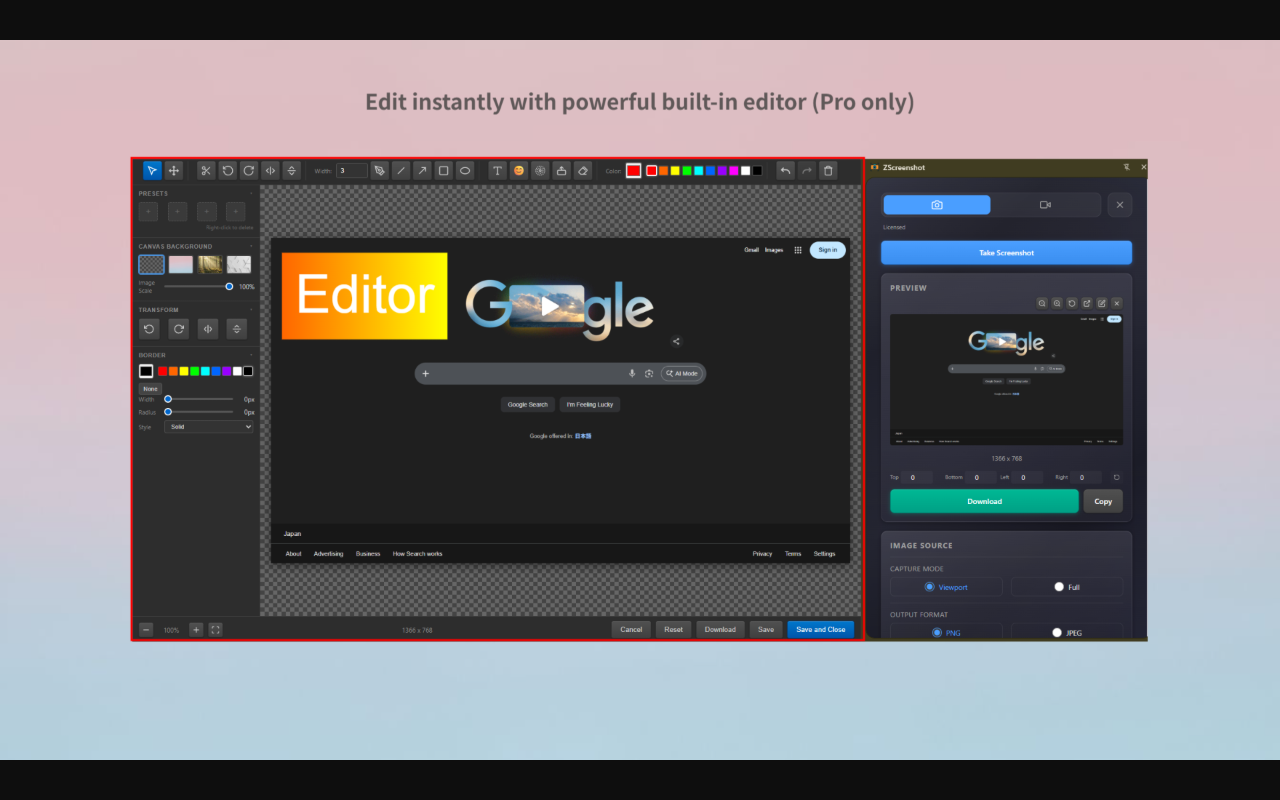1280x800 pixels.
Task: Click the Undo icon in the toolbar
Action: click(x=785, y=170)
